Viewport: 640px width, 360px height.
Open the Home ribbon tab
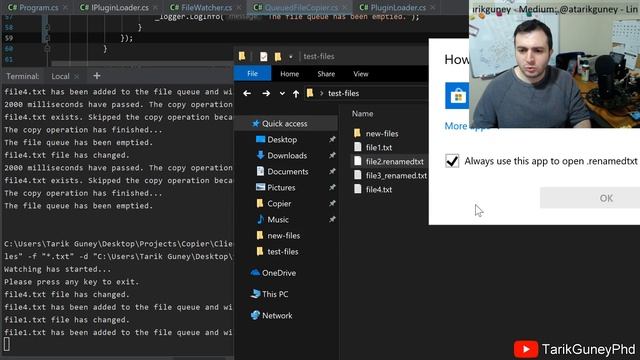289,74
